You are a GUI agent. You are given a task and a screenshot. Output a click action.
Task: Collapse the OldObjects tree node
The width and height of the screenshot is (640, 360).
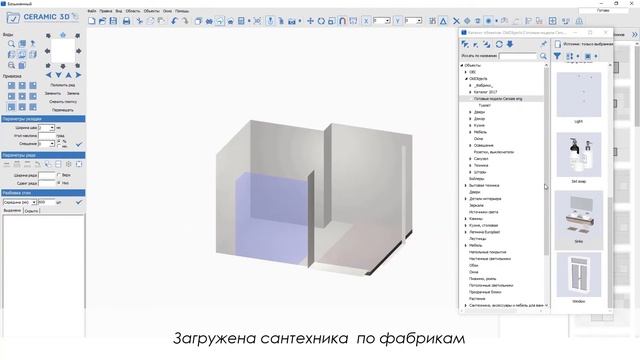(x=466, y=78)
